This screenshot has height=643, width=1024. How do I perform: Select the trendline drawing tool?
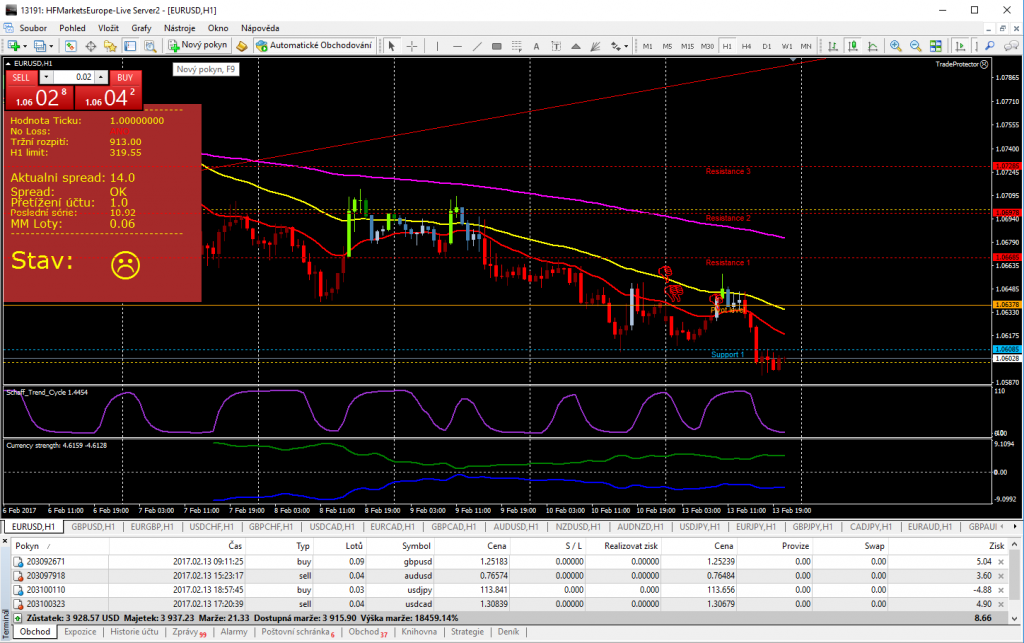click(477, 46)
